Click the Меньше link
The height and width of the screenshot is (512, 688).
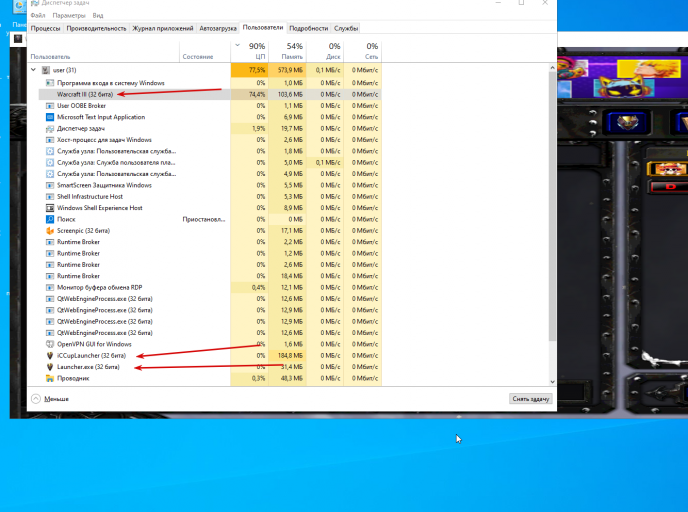[56, 399]
